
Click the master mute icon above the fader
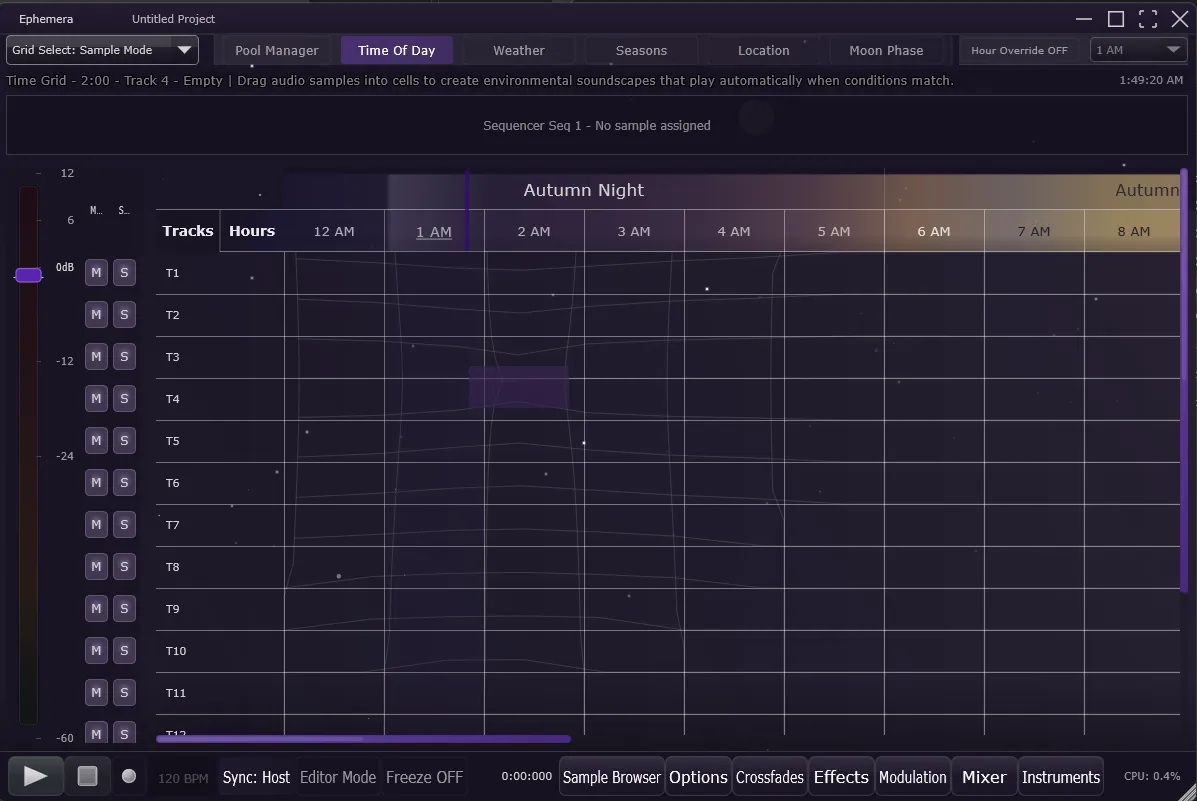(95, 210)
